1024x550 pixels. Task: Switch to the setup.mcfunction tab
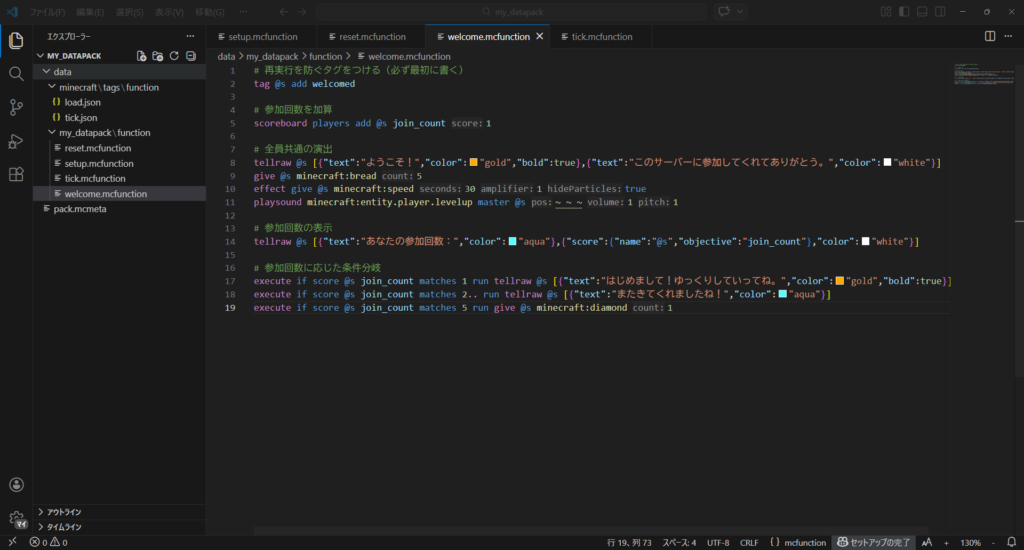tap(256, 36)
